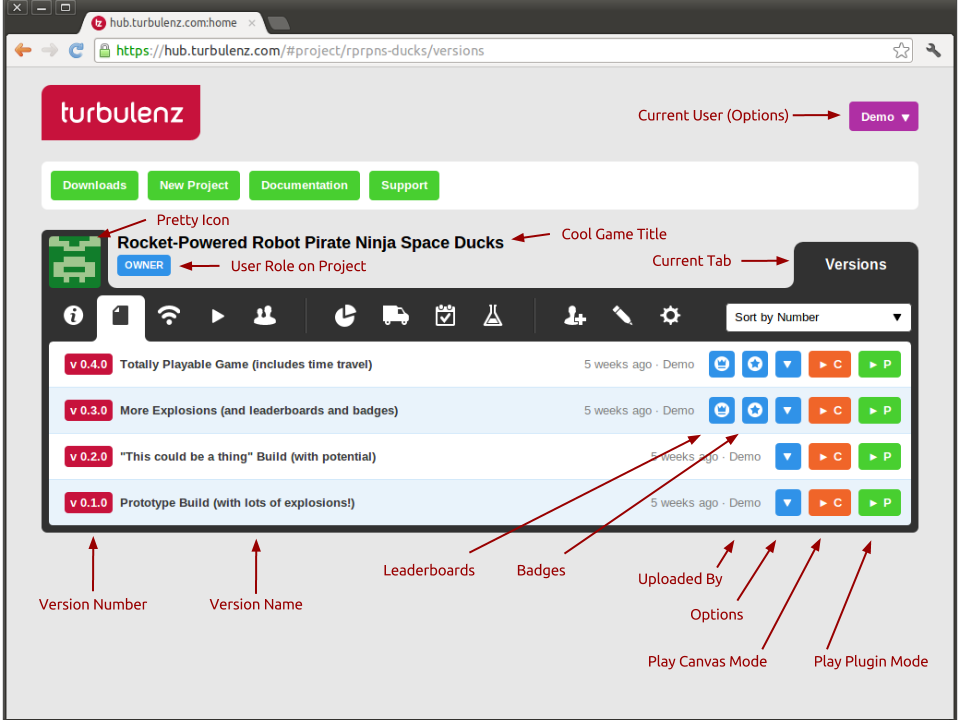960x720 pixels.
Task: Open badges for version 0.4.0
Action: pos(755,364)
